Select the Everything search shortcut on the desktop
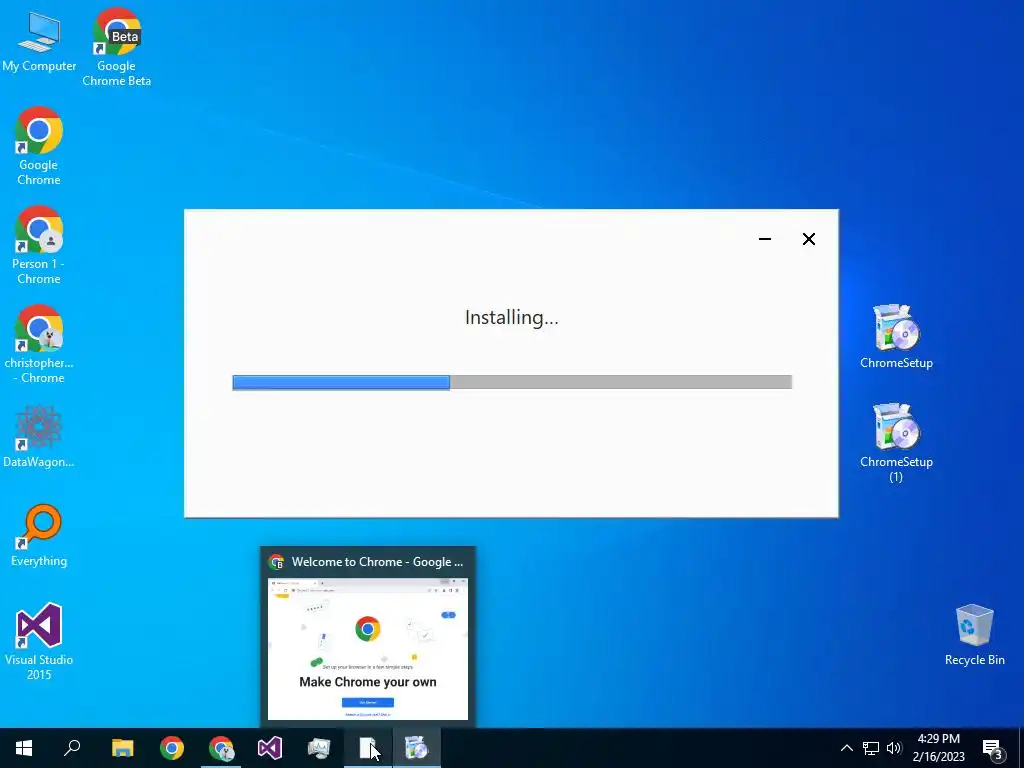 [39, 536]
